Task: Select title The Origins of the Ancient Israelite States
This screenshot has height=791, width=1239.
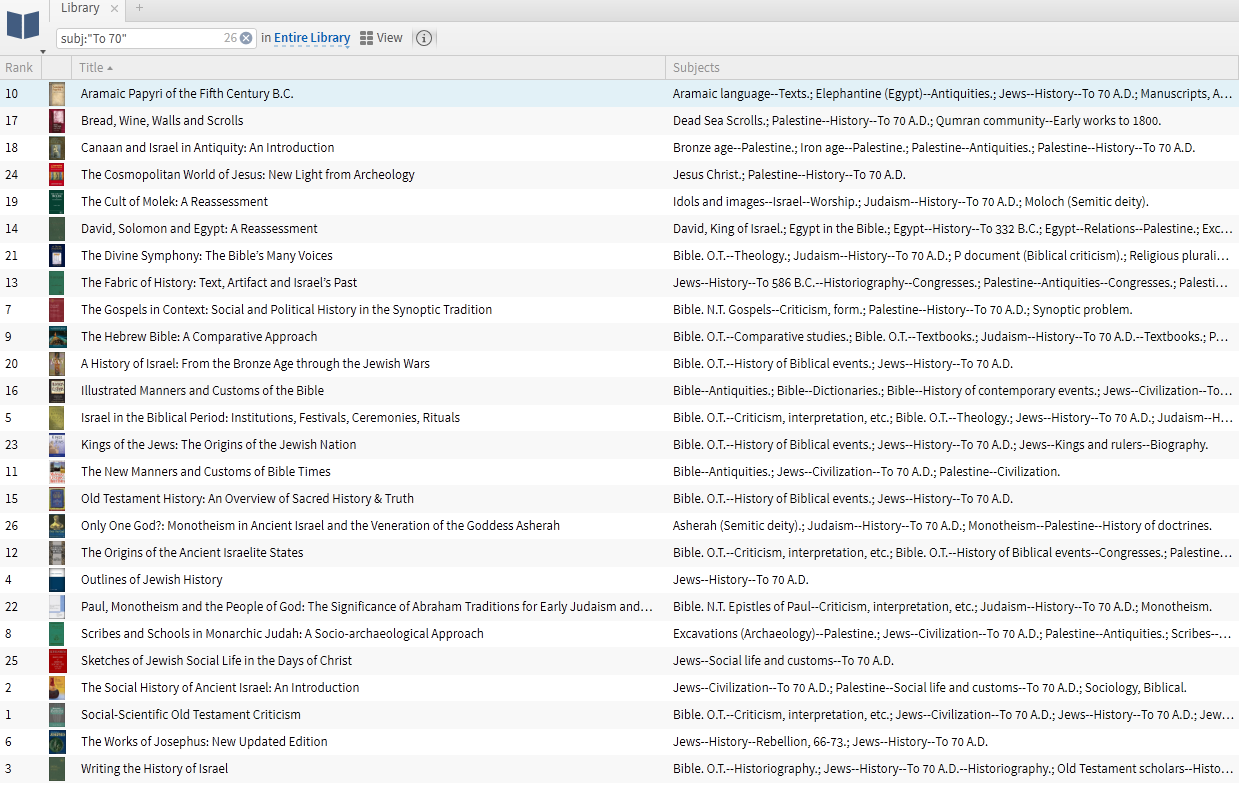Action: pos(192,553)
